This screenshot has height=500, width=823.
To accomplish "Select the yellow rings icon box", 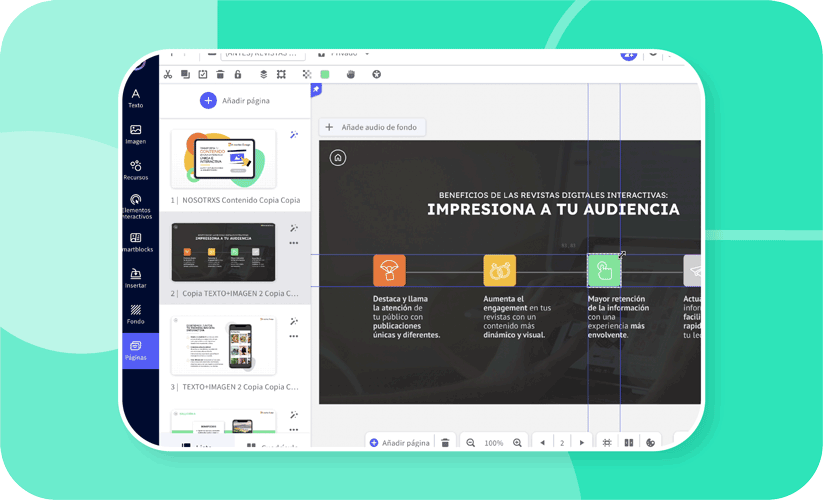I will 499,270.
